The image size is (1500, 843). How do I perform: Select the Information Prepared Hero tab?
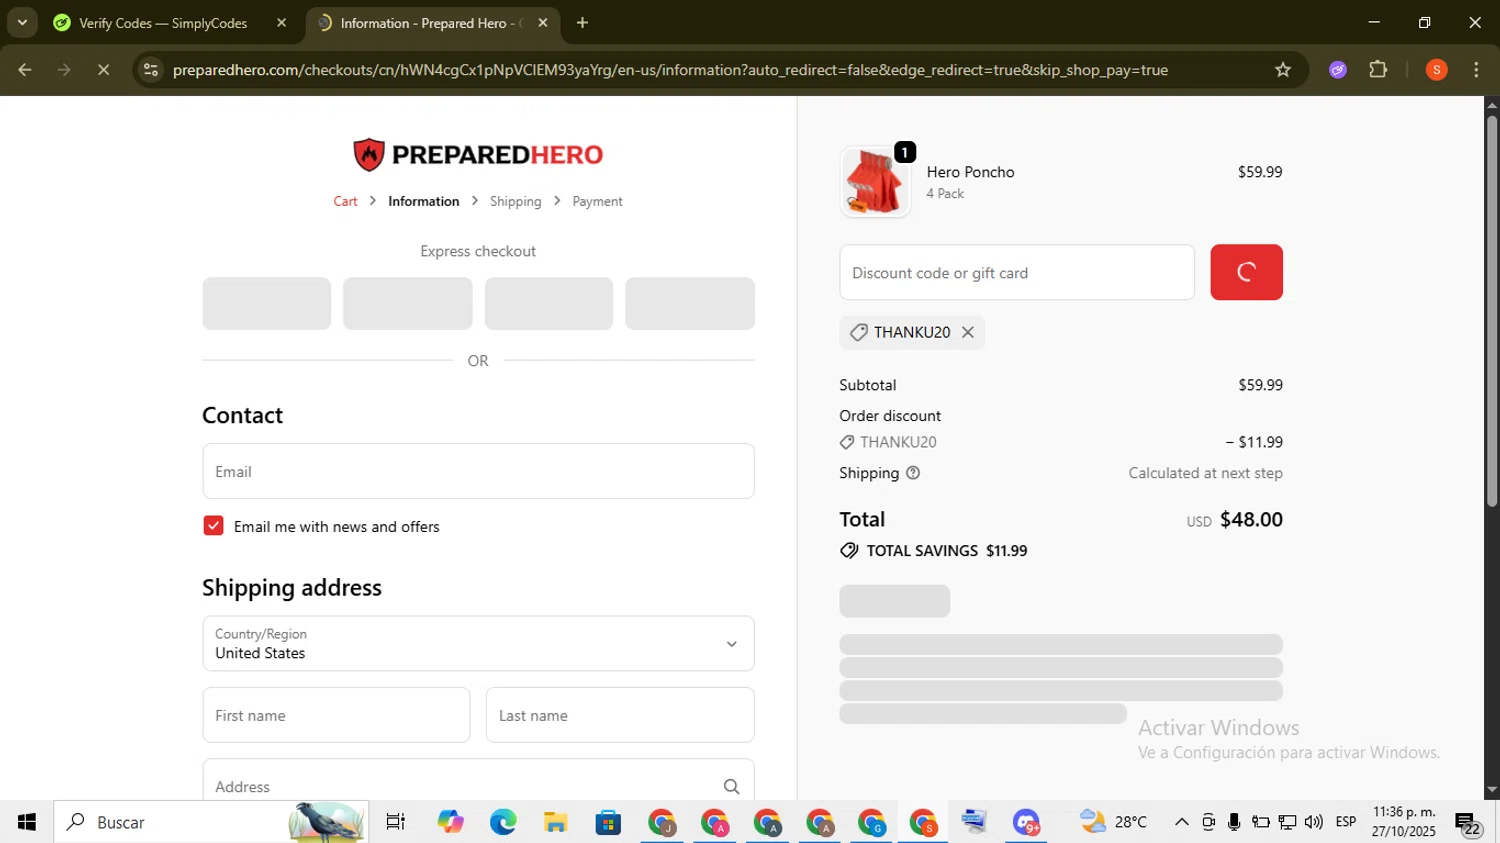[x=430, y=23]
